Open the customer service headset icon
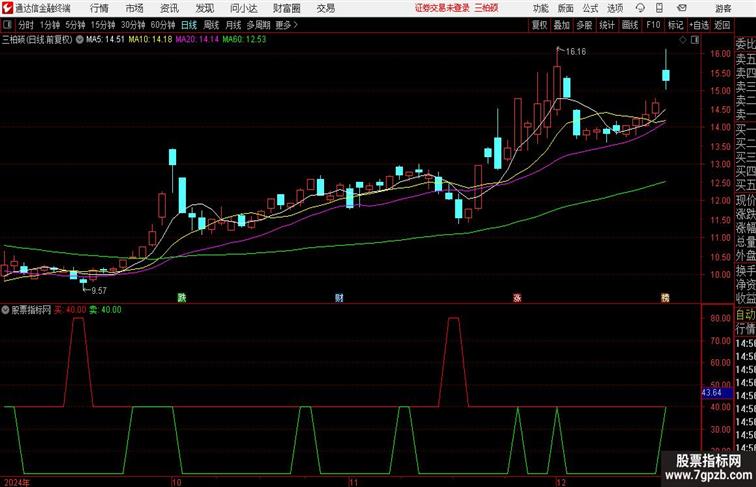Image resolution: width=756 pixels, height=487 pixels. (x=640, y=8)
